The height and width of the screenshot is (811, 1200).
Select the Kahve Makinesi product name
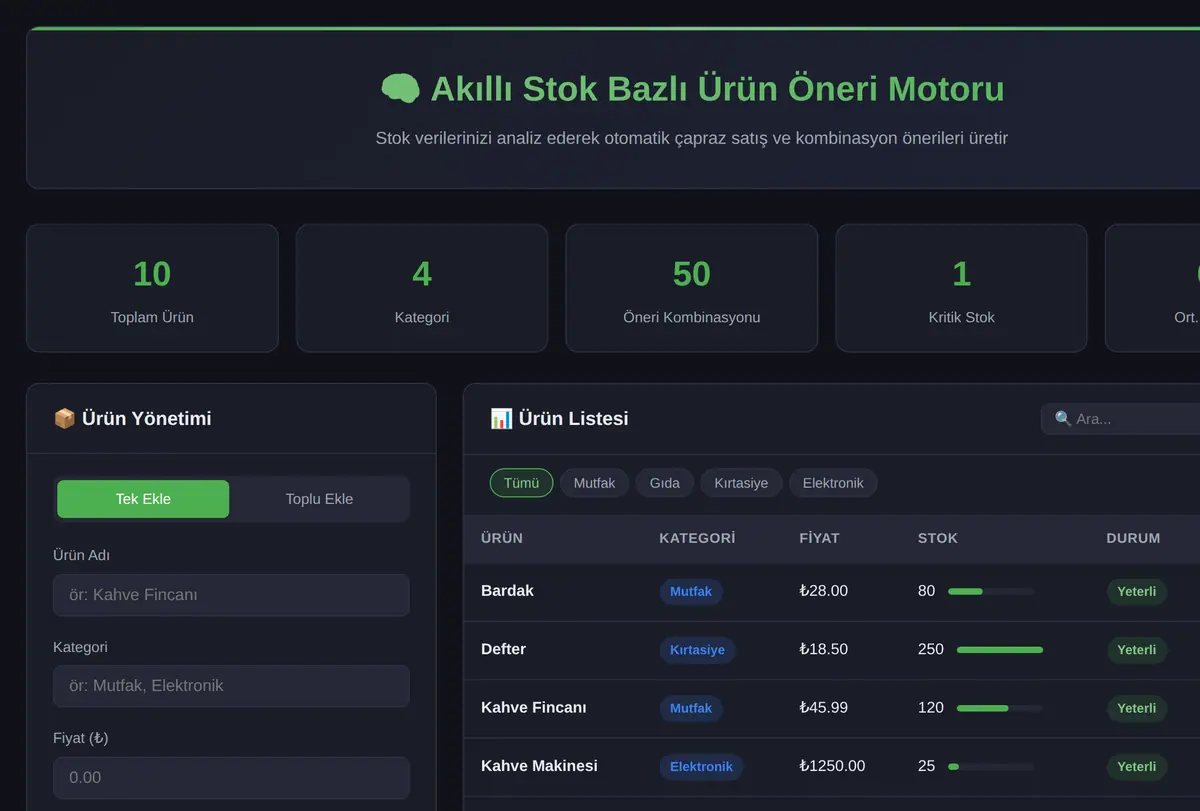tap(539, 766)
